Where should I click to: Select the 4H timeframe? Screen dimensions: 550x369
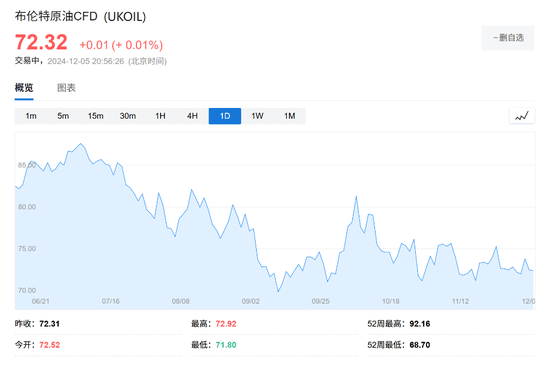tap(192, 116)
